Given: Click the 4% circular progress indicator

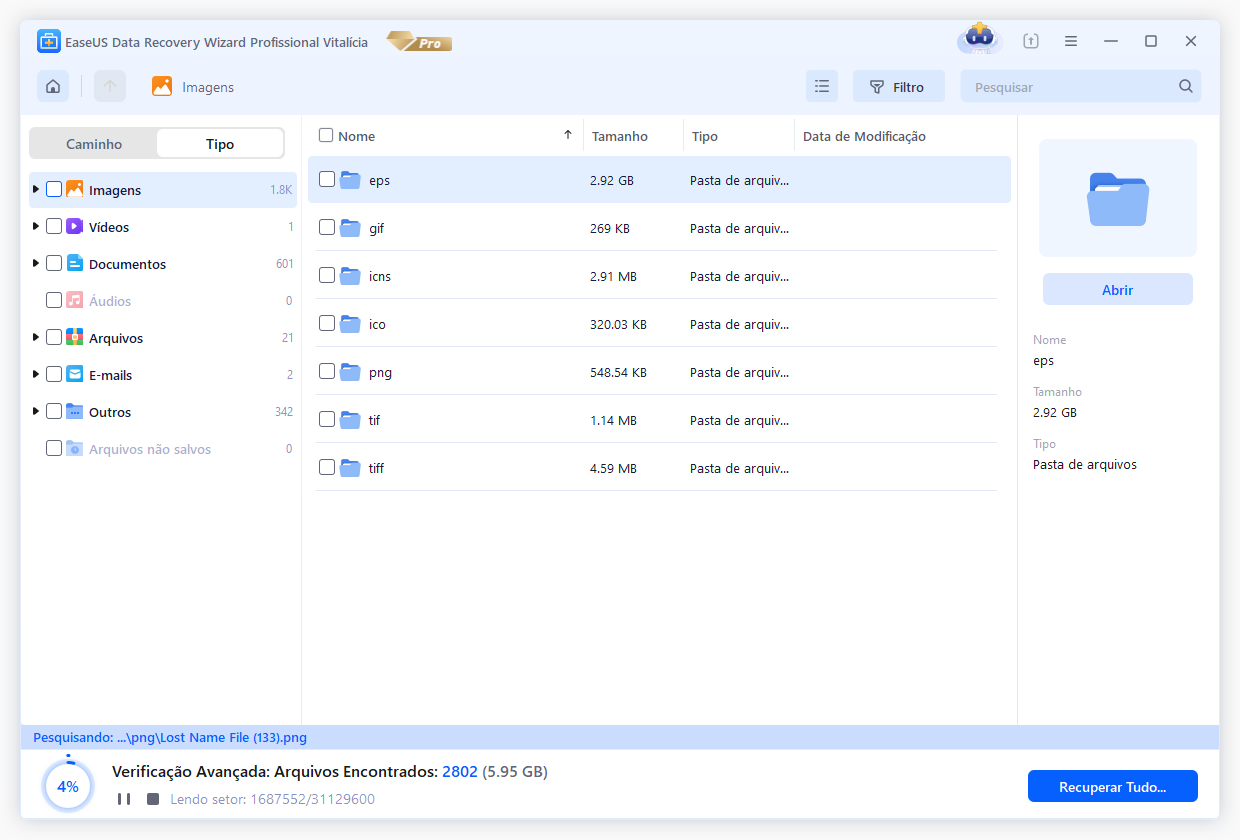Looking at the screenshot, I should pyautogui.click(x=68, y=786).
